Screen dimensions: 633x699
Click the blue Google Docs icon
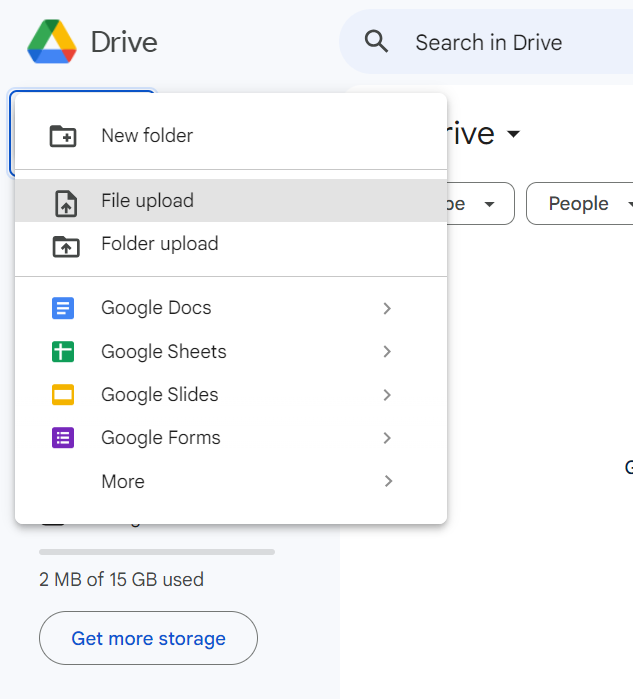63,308
